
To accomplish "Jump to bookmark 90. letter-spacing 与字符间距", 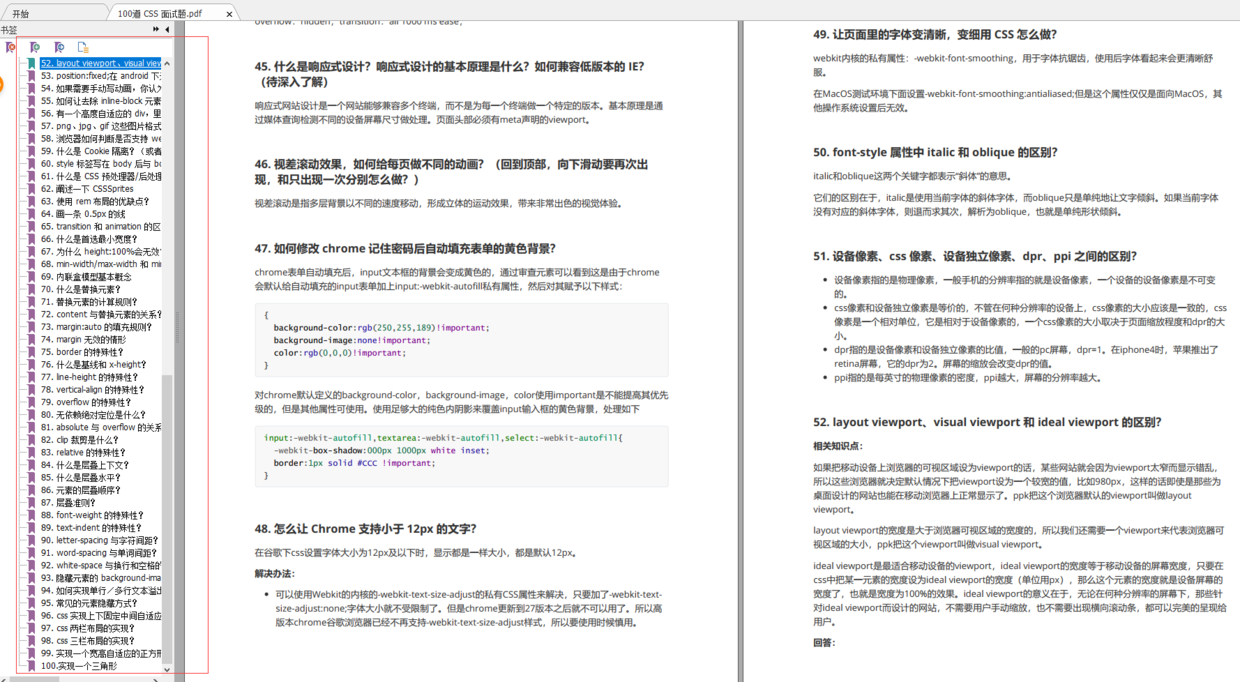I will 98,541.
